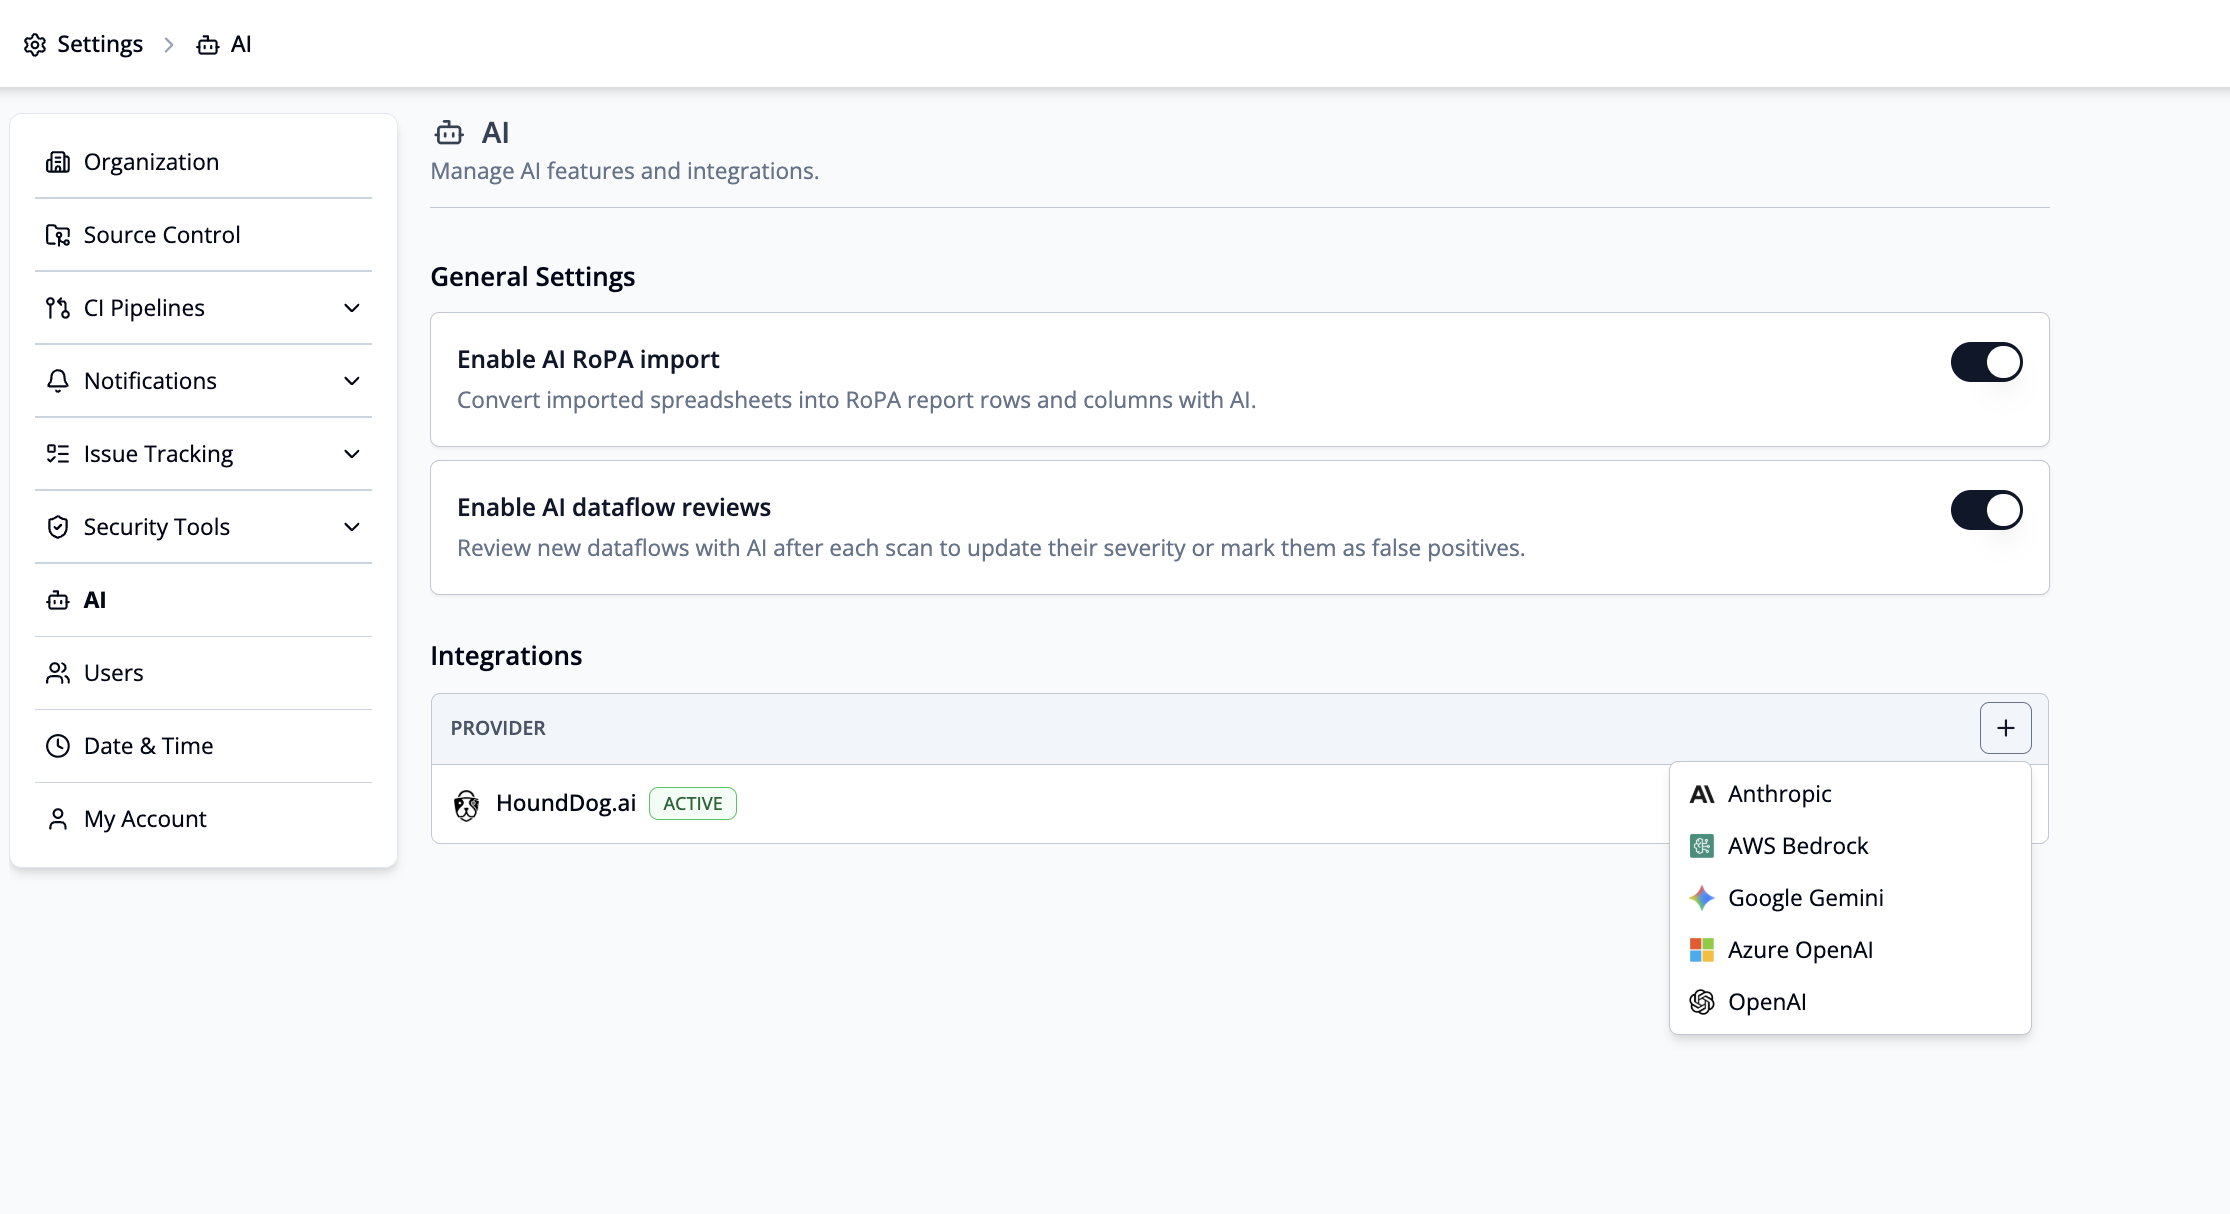Click the HoundDog.ai provider row name
This screenshot has height=1214, width=2230.
pyautogui.click(x=566, y=803)
